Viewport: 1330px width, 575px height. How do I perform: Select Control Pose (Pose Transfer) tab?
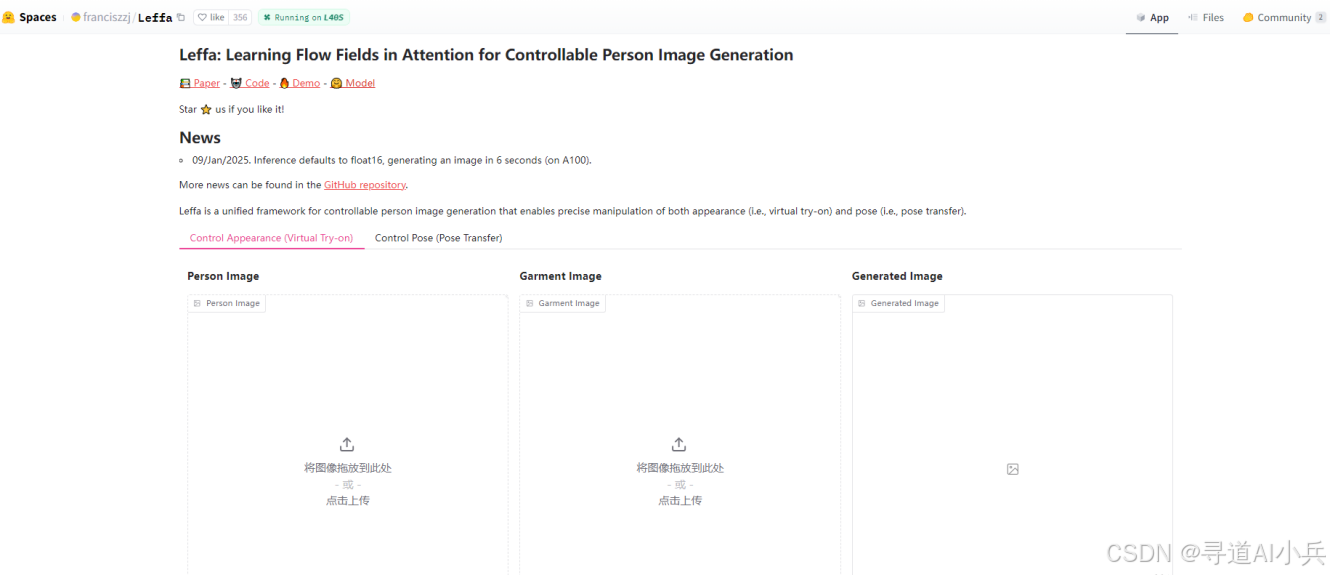coord(438,238)
